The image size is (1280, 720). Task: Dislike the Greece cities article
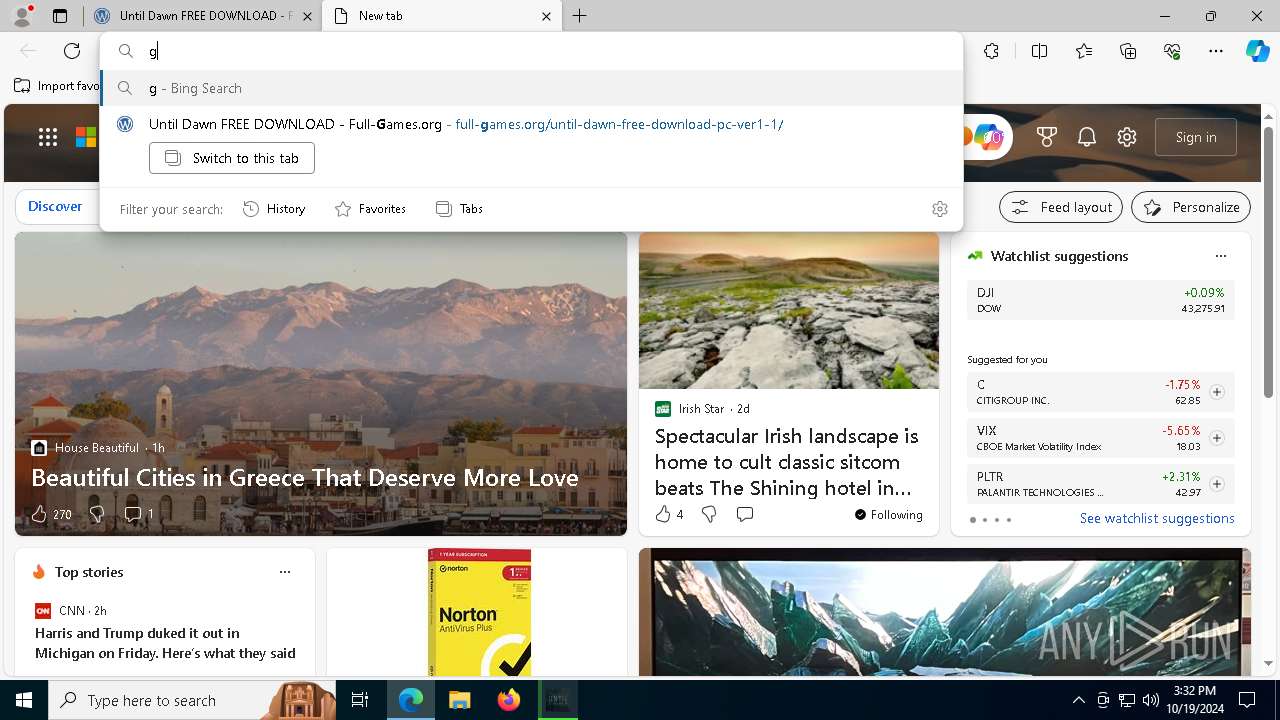97,514
